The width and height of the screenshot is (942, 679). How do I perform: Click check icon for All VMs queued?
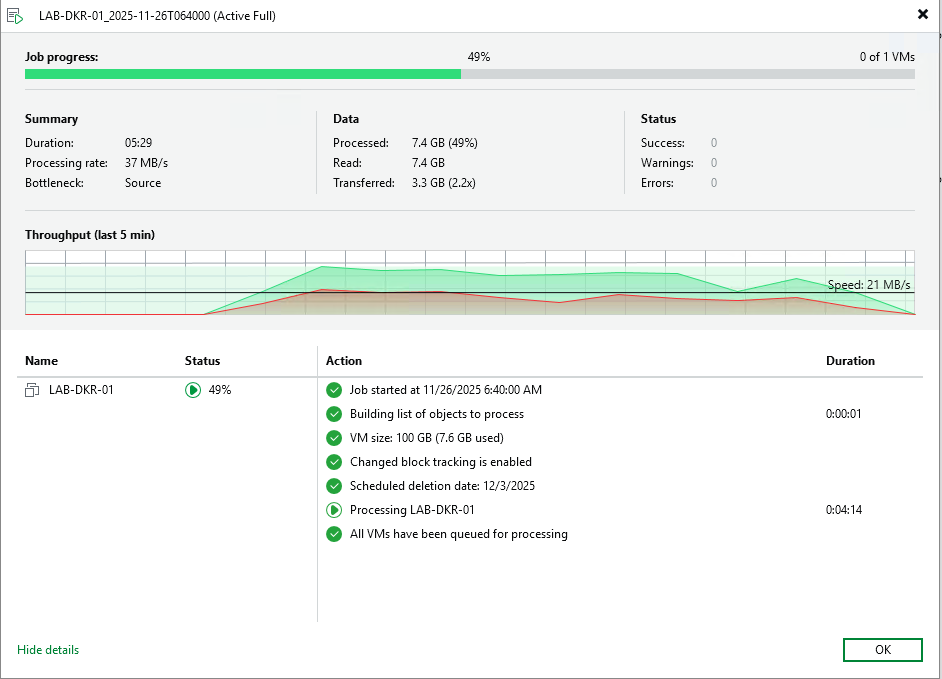334,534
